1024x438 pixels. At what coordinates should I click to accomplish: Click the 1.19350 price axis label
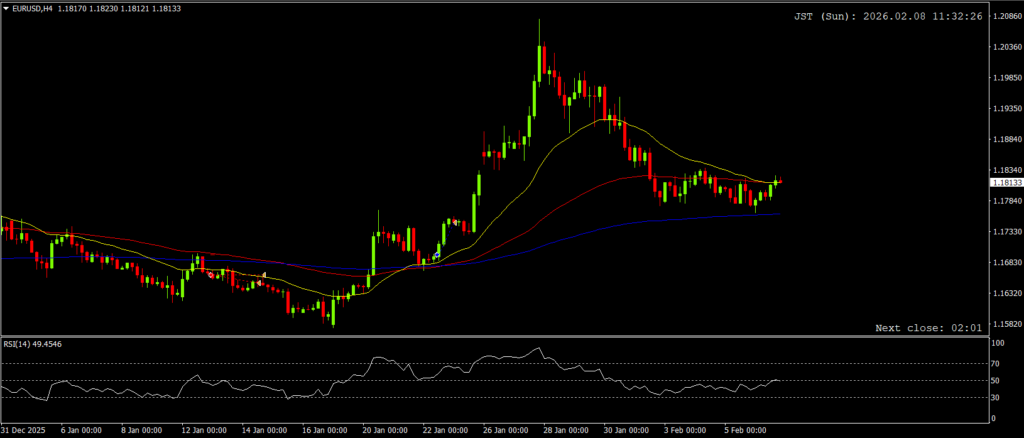pyautogui.click(x=1004, y=109)
